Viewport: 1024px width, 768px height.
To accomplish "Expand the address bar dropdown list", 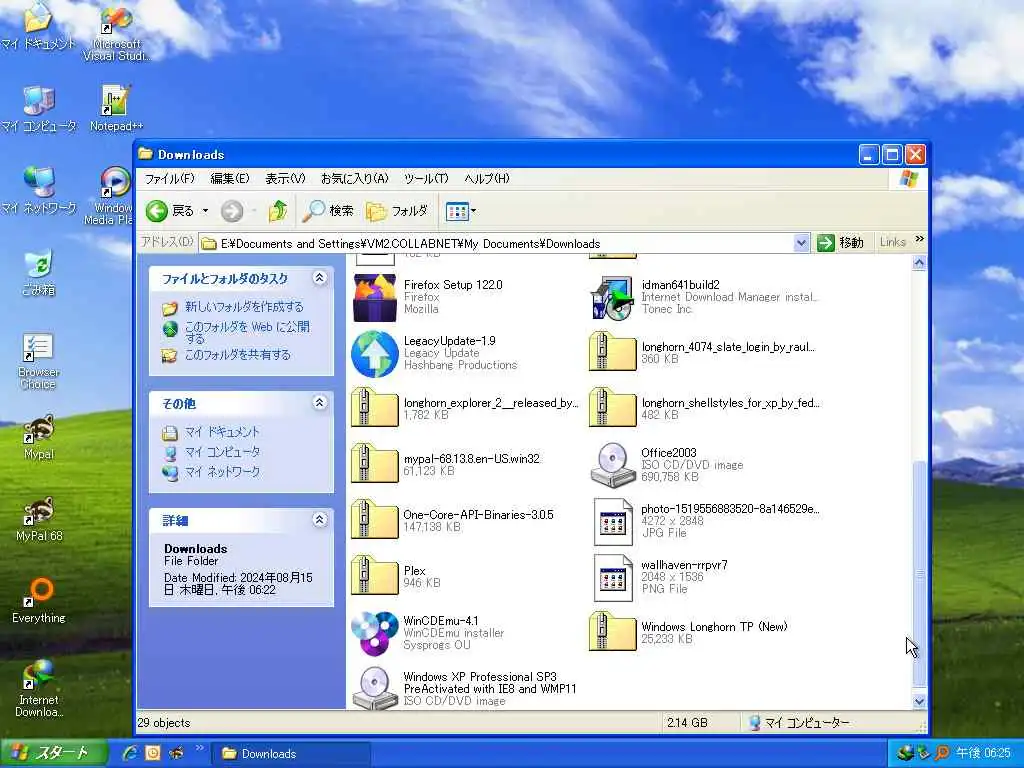I will click(801, 243).
